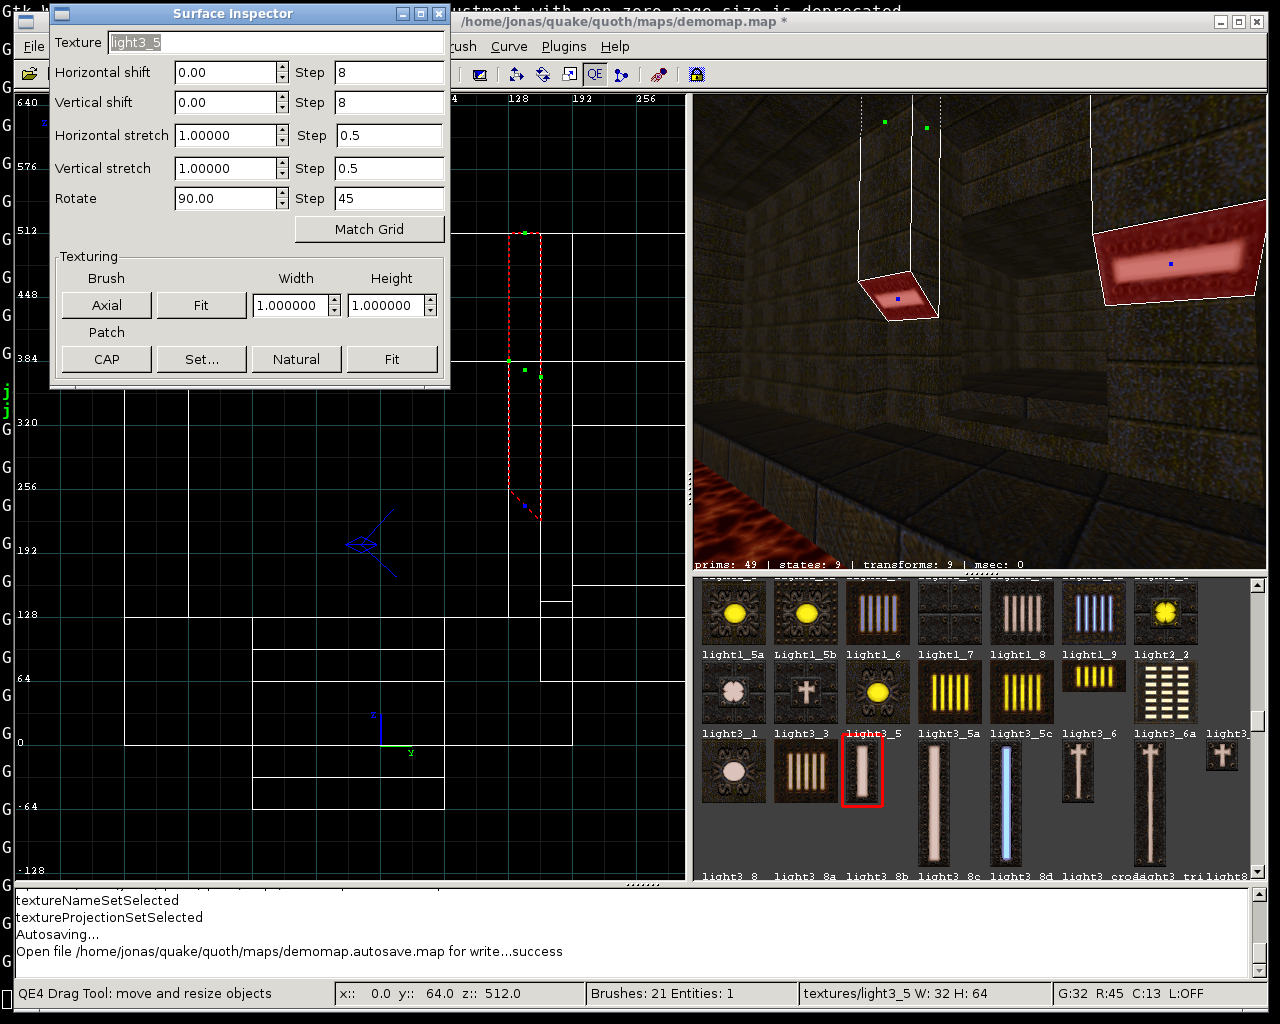Click the Natural patch button
Viewport: 1280px width, 1024px height.
click(296, 359)
